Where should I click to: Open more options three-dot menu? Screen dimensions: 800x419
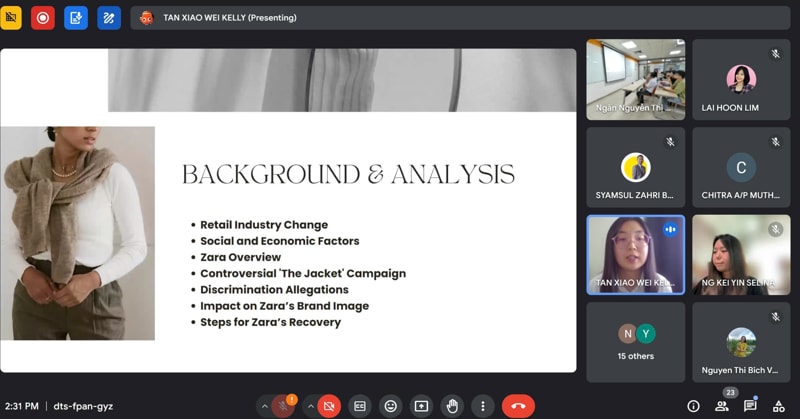(x=483, y=406)
